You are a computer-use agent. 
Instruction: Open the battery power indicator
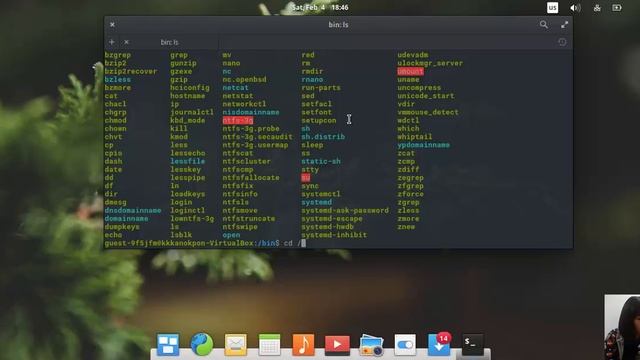[x=617, y=8]
